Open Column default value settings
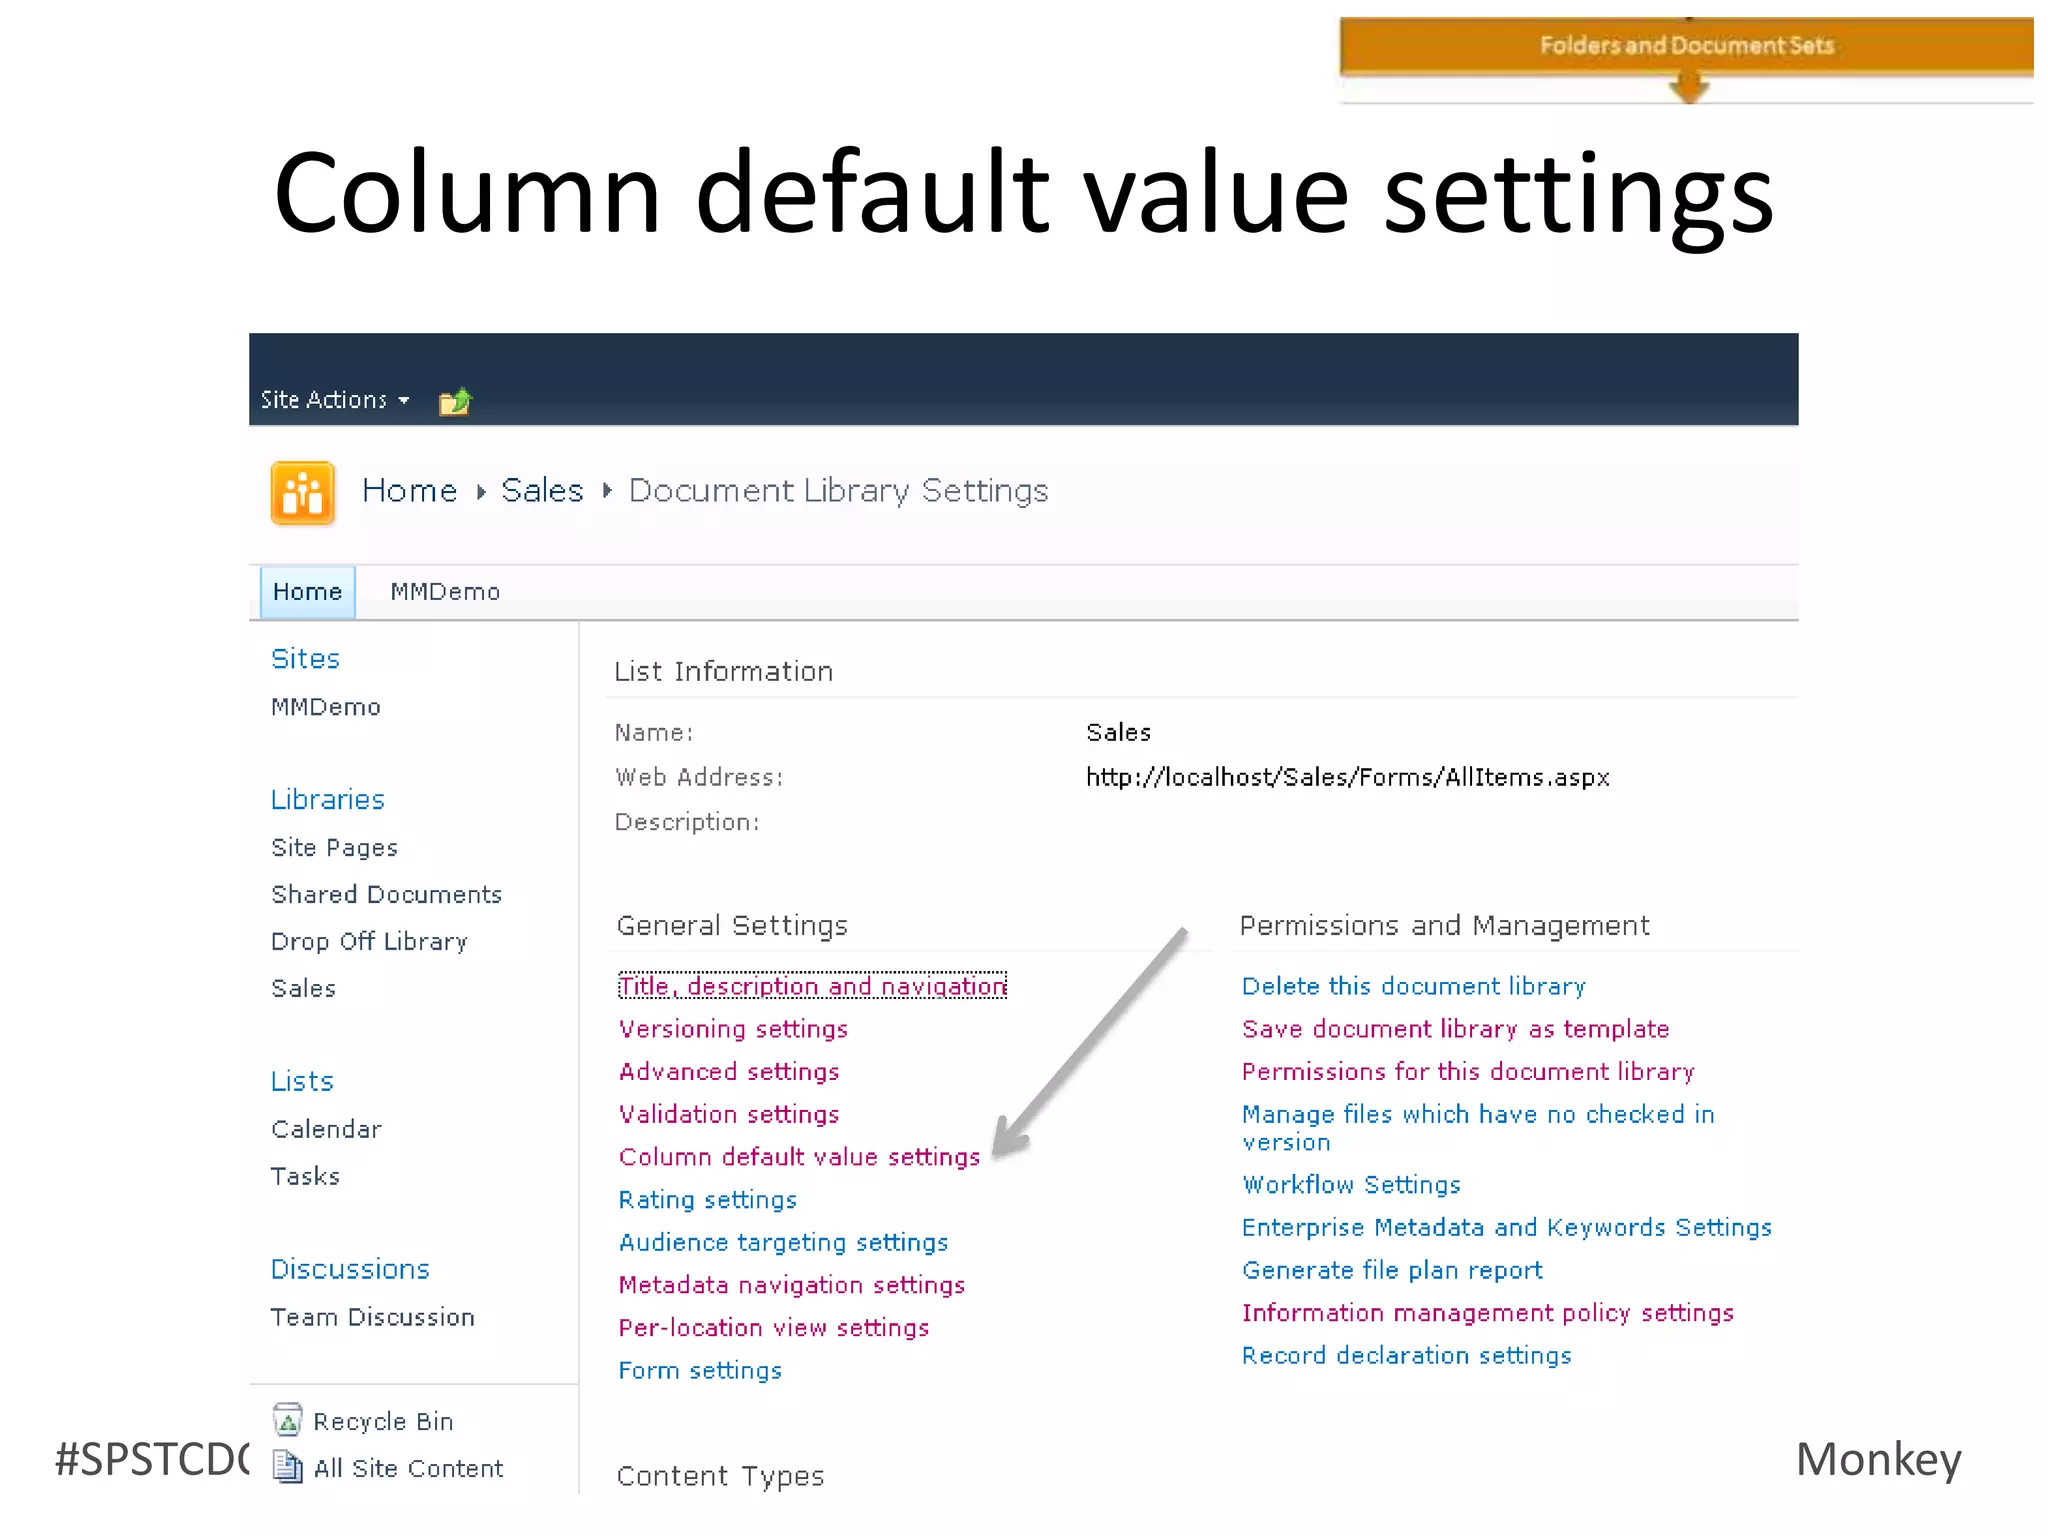This screenshot has height=1536, width=2048. coord(799,1157)
